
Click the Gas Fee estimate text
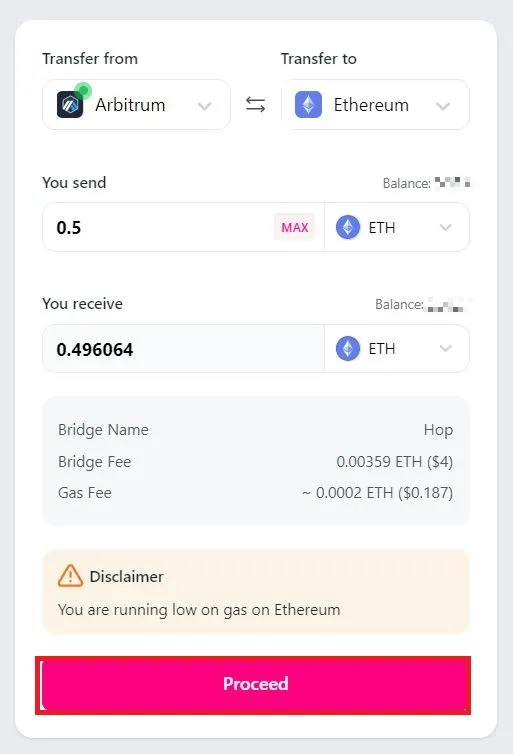pyautogui.click(x=377, y=492)
